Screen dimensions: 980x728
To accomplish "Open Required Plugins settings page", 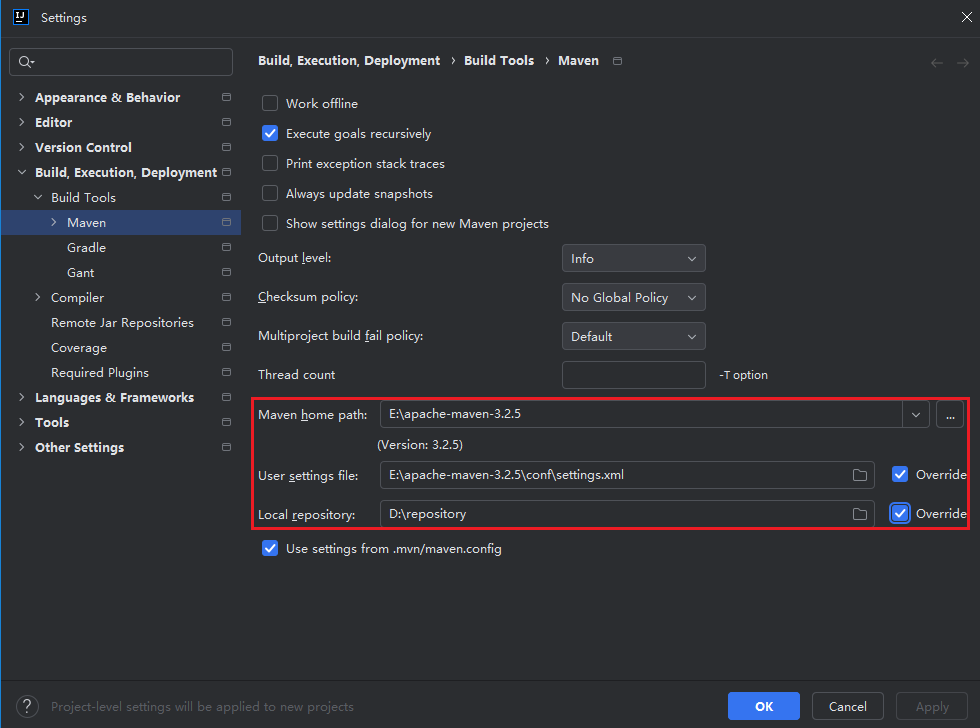I will coord(100,372).
